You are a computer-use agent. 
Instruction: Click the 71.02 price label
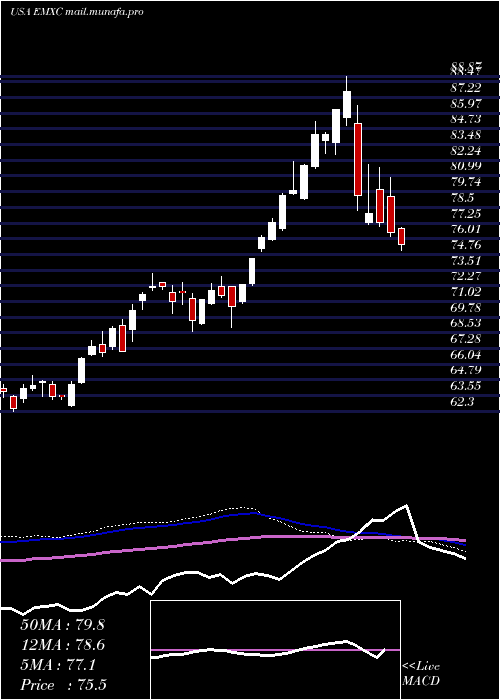[468, 292]
